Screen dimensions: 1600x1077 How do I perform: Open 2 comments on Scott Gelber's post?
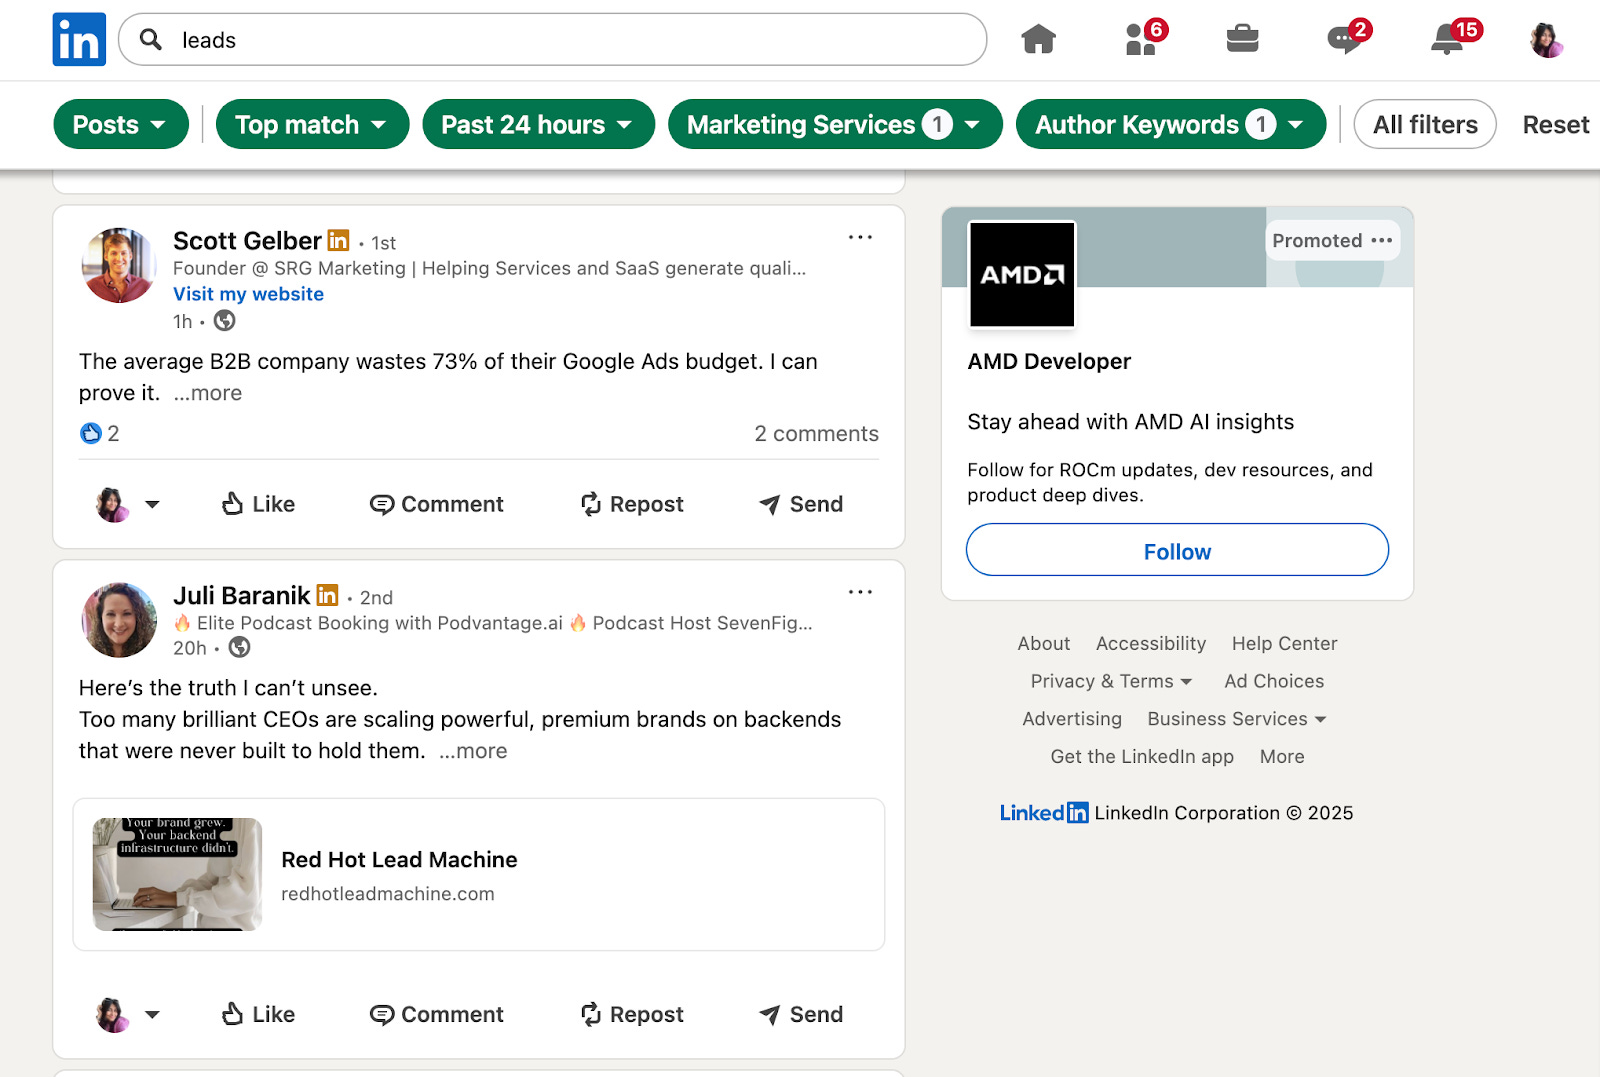pyautogui.click(x=816, y=433)
